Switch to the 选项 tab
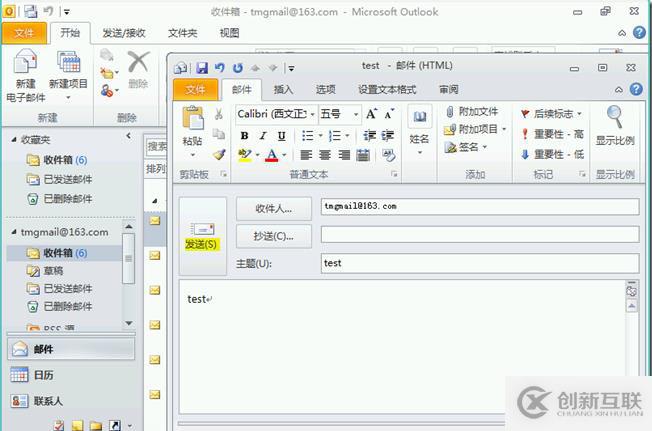 [x=326, y=89]
